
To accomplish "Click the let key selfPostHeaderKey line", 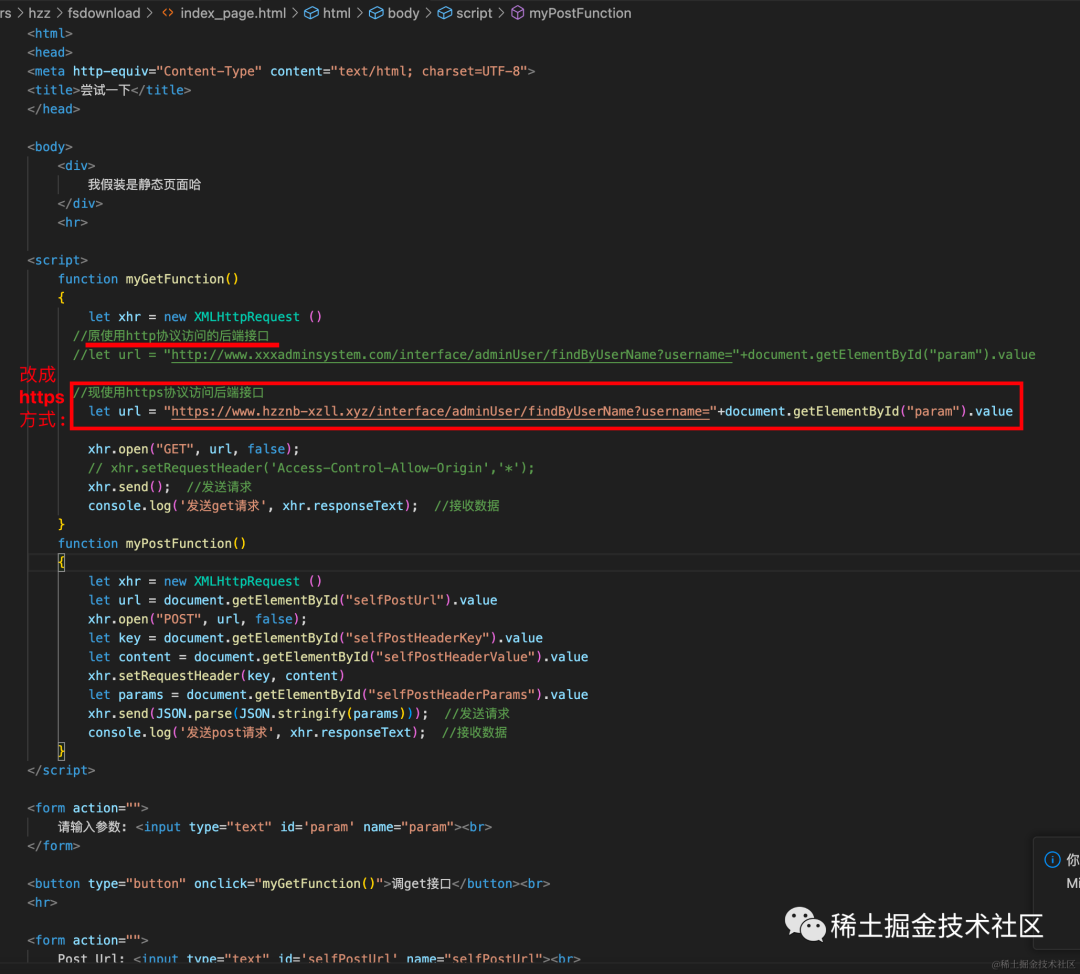I will [315, 638].
